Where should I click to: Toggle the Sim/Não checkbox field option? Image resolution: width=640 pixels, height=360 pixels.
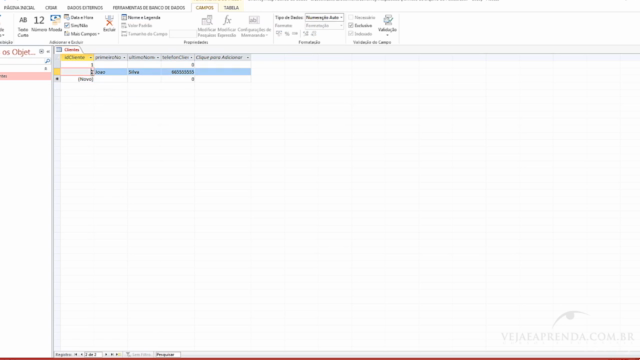(67, 26)
